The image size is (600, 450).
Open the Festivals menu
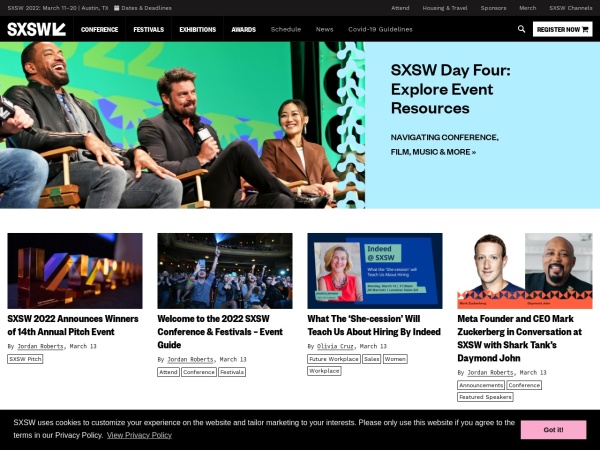148,29
